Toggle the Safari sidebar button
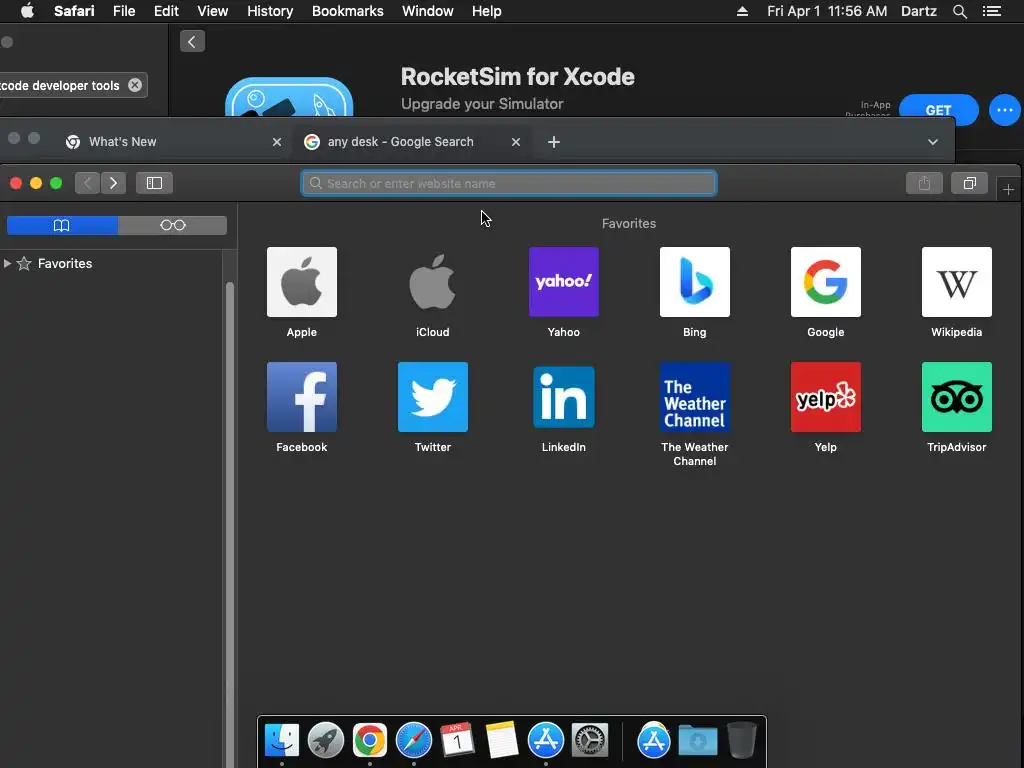The height and width of the screenshot is (768, 1024). click(x=154, y=183)
